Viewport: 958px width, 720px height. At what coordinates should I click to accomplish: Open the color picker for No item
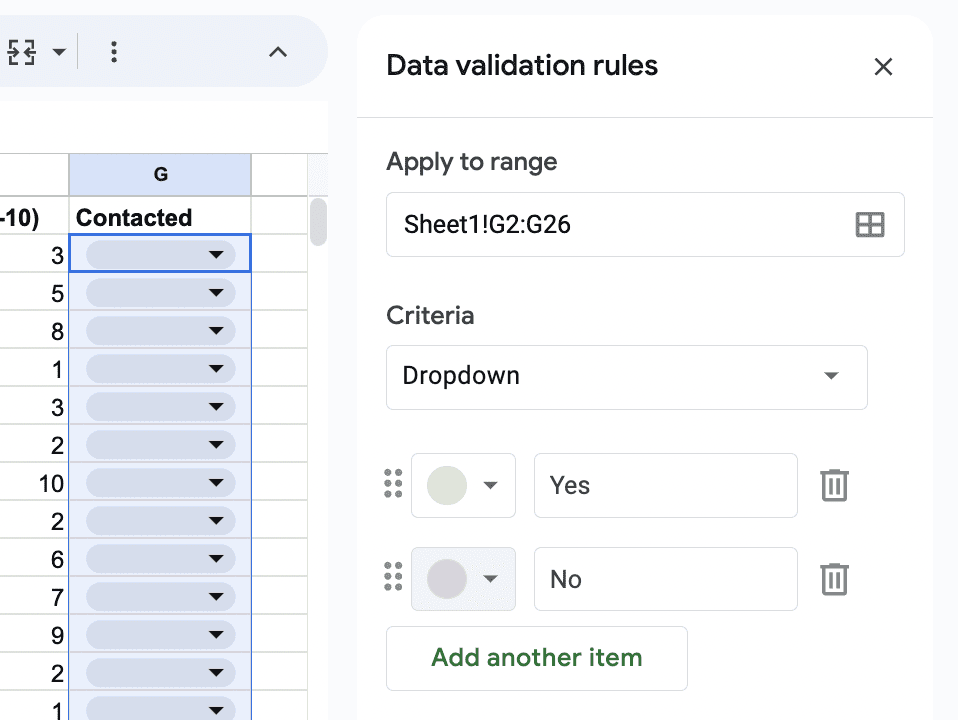(463, 579)
